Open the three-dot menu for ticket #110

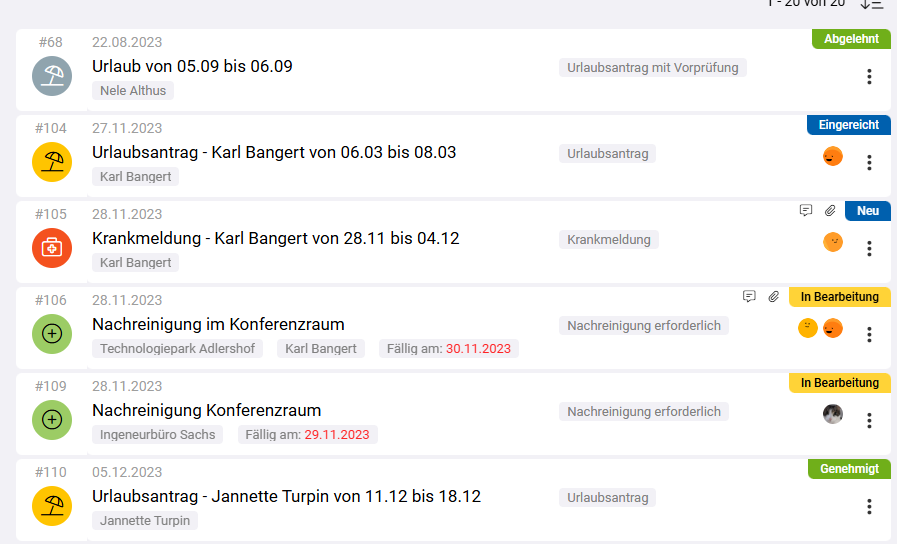[869, 506]
